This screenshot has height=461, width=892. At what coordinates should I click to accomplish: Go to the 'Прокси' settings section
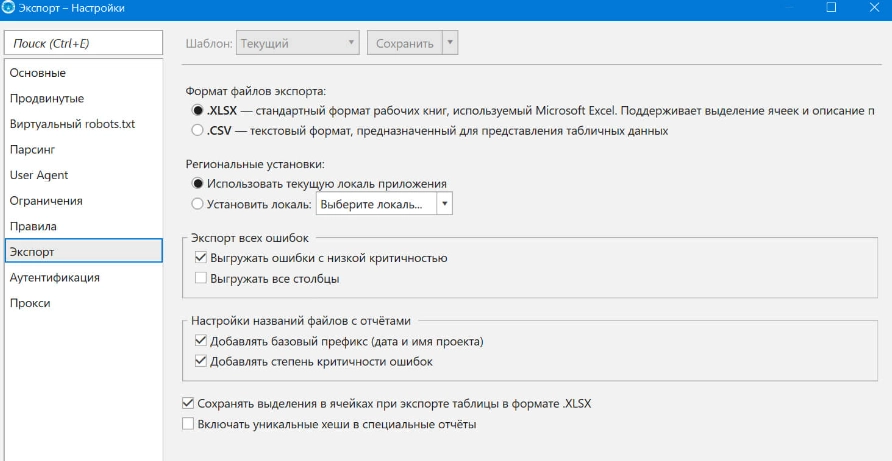point(30,303)
